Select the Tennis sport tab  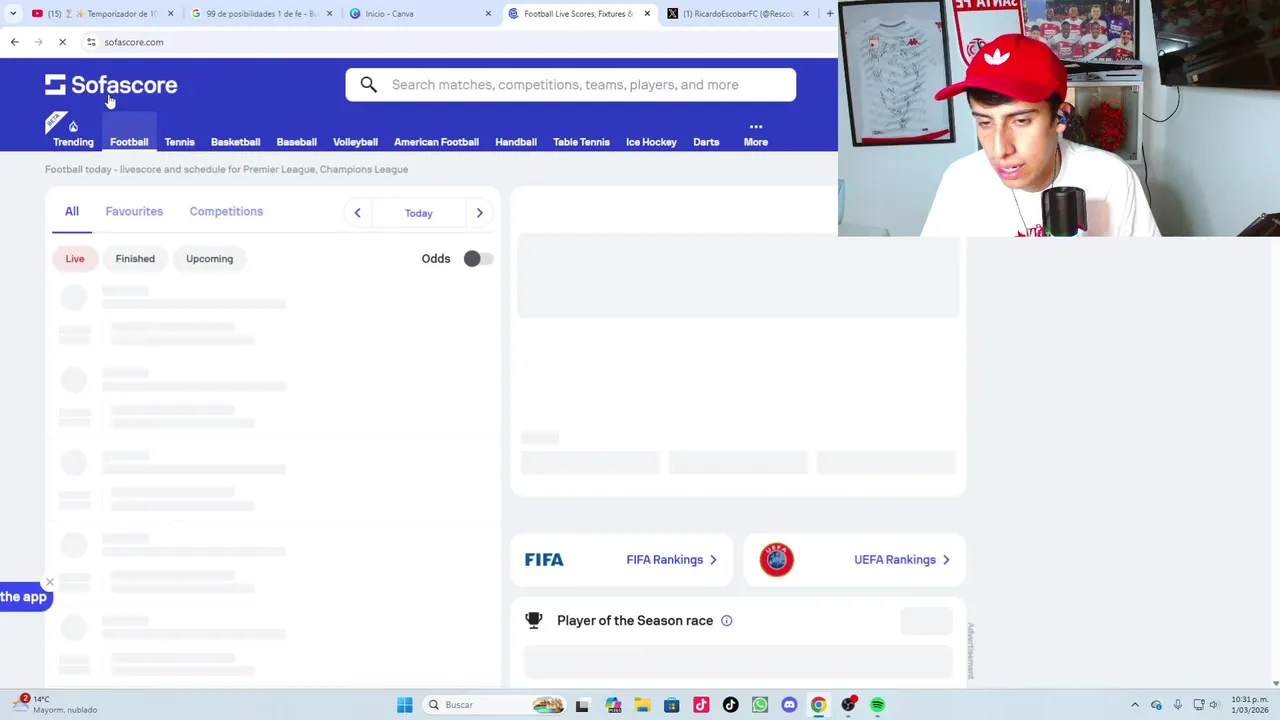(x=180, y=142)
